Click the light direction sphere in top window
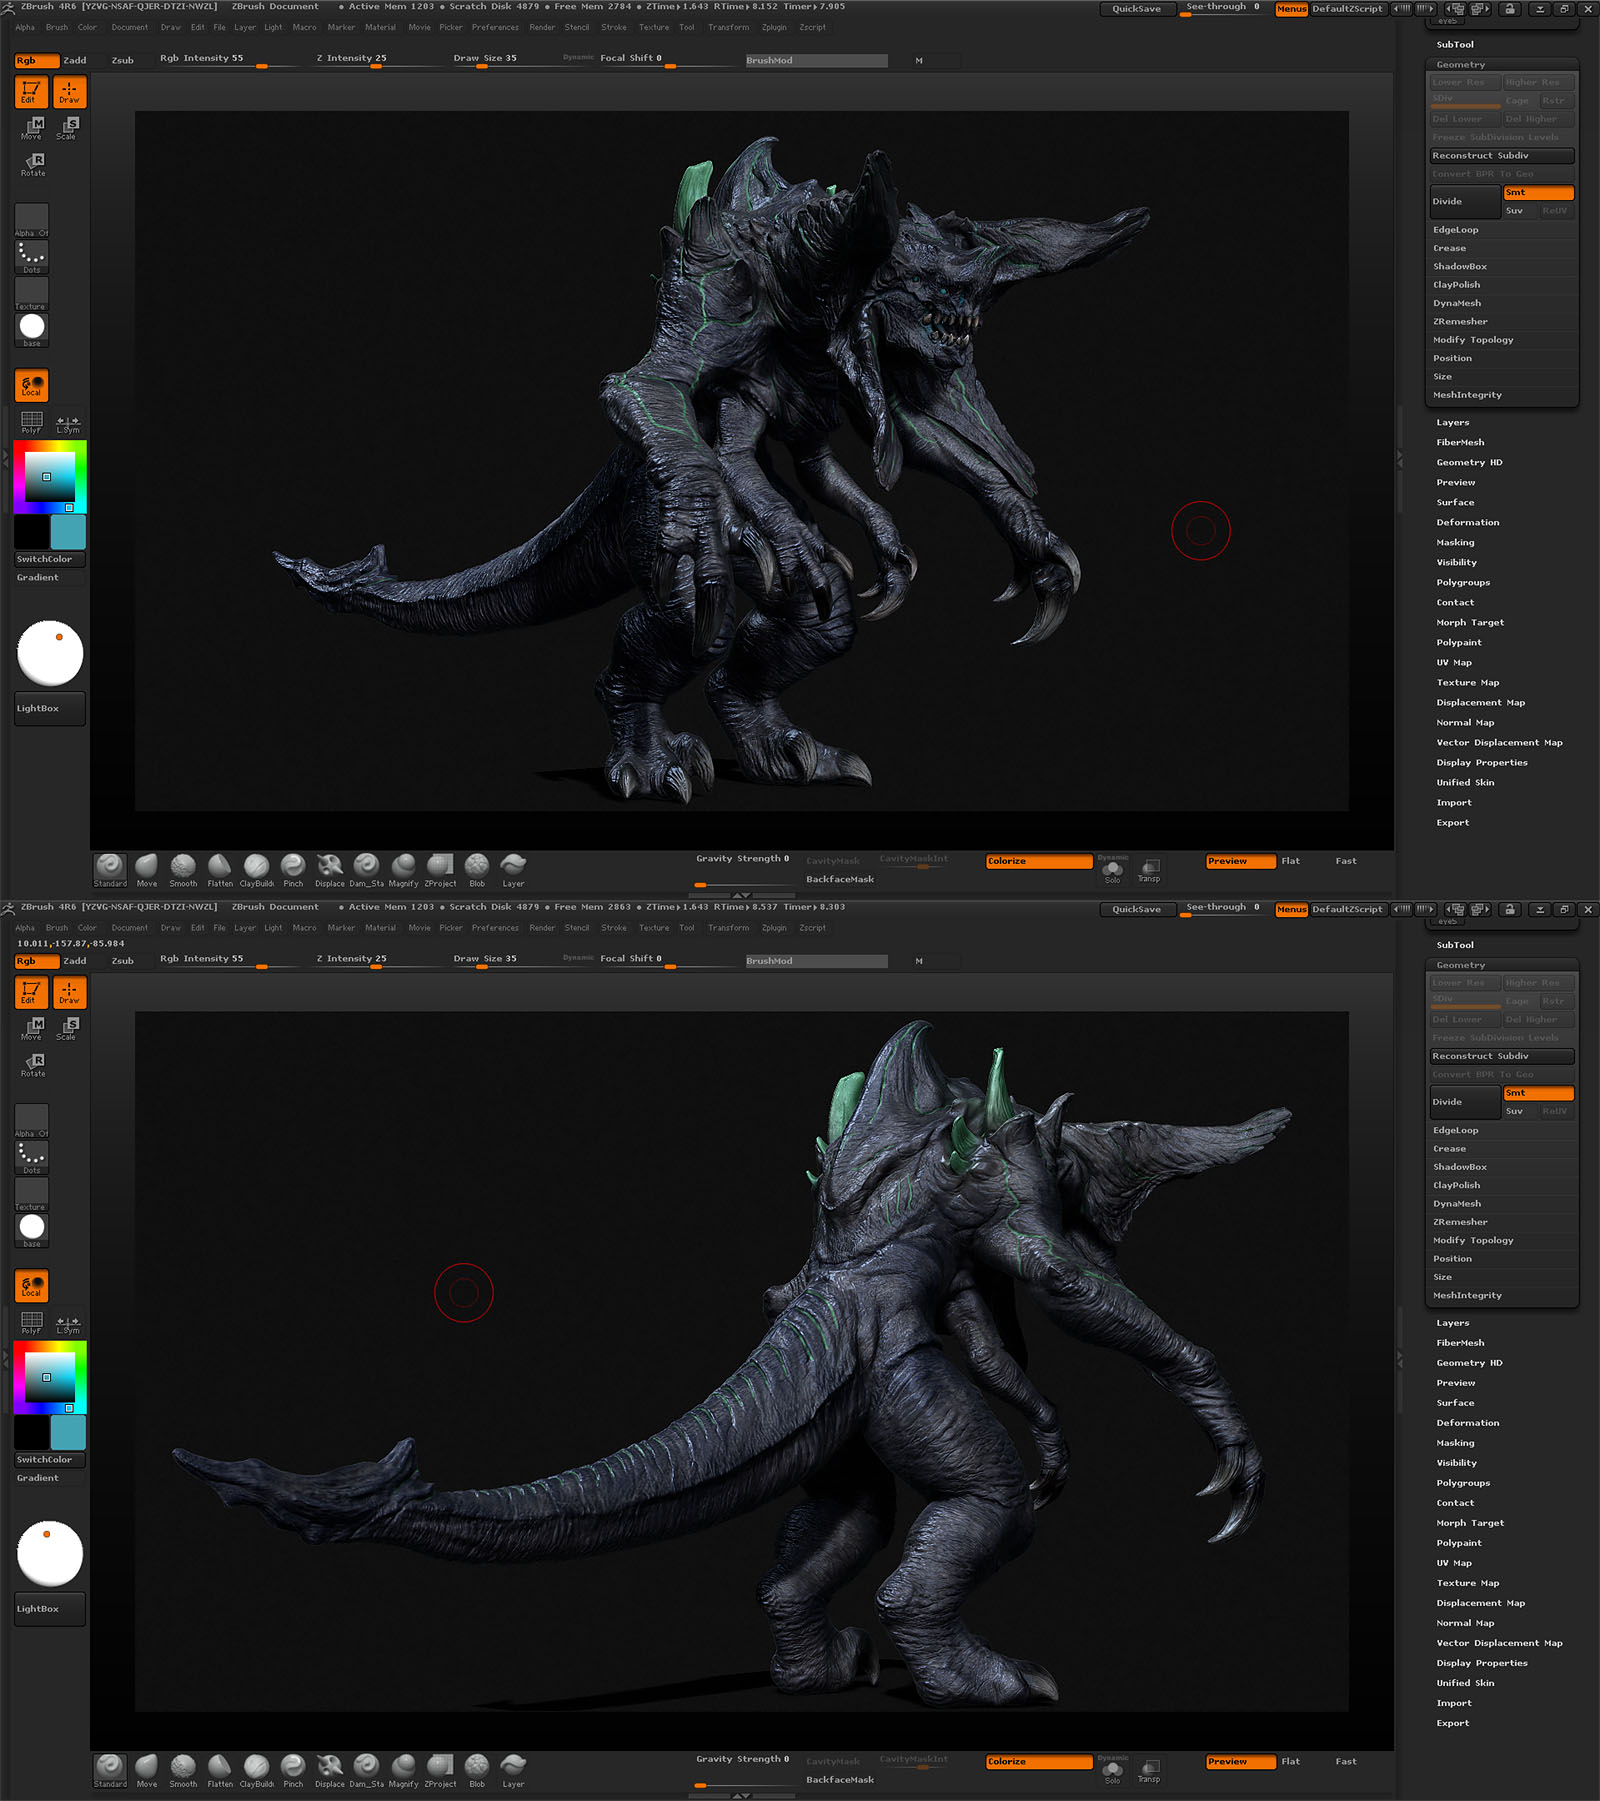The height and width of the screenshot is (1801, 1600). point(50,653)
